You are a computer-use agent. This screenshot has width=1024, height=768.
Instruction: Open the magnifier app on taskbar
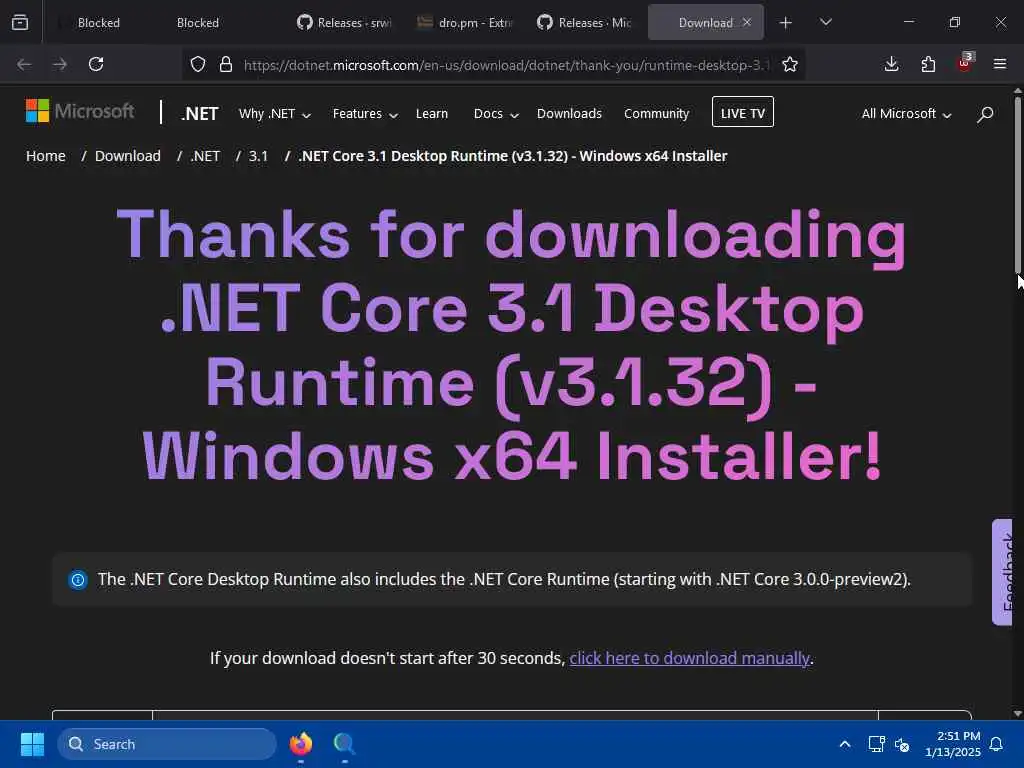(344, 744)
